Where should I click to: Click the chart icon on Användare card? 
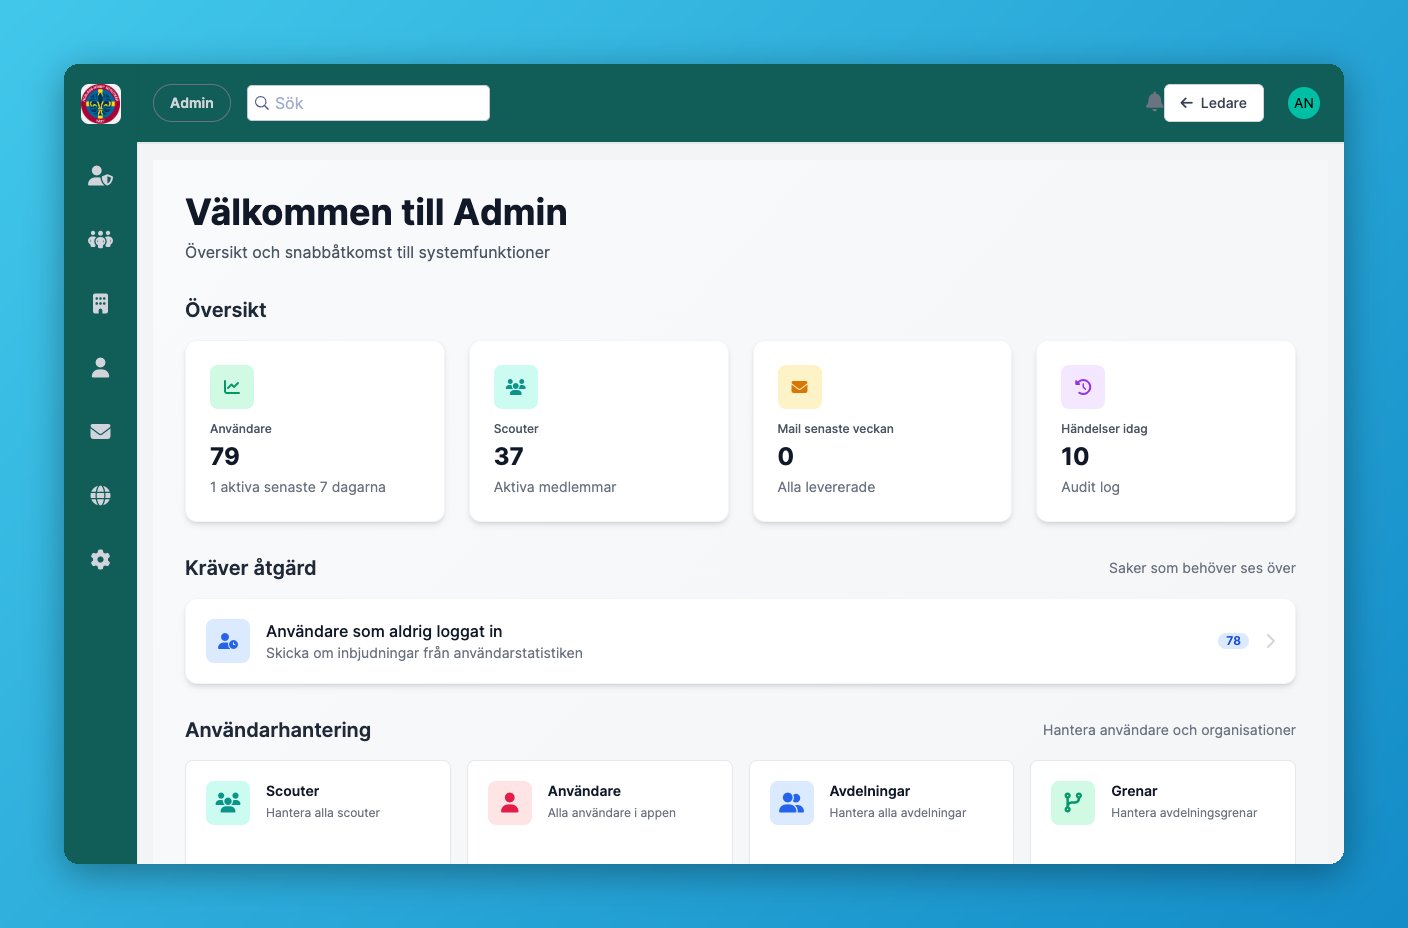coord(232,387)
